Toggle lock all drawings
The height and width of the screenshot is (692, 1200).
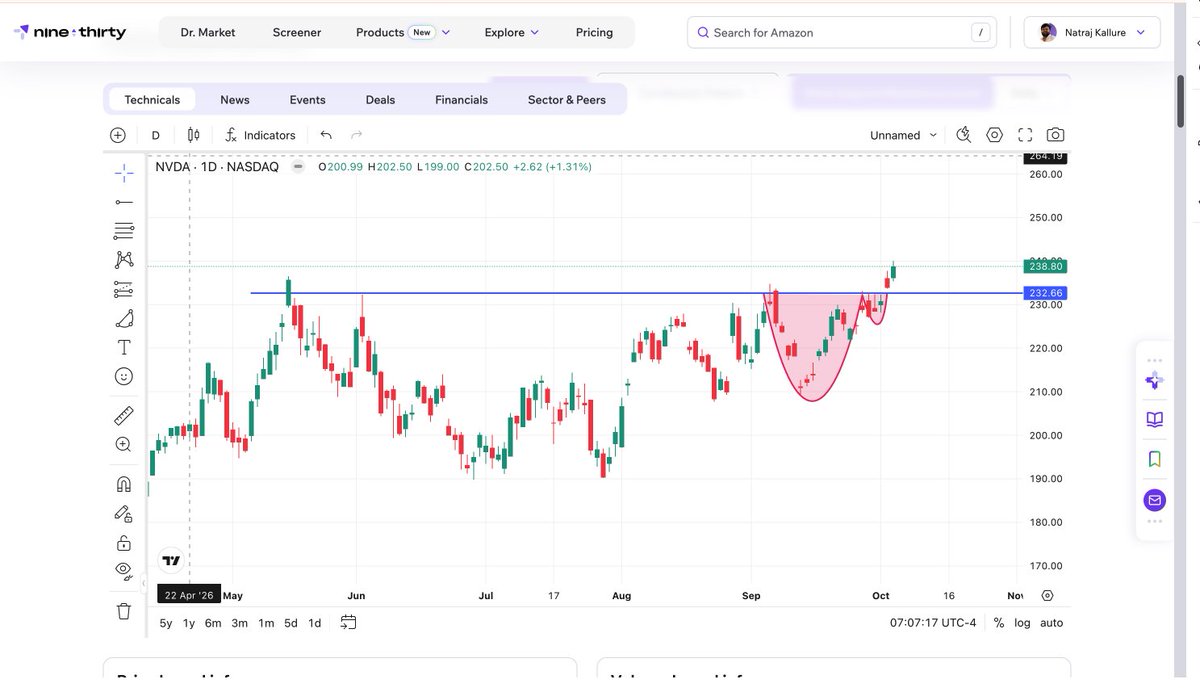click(x=124, y=543)
